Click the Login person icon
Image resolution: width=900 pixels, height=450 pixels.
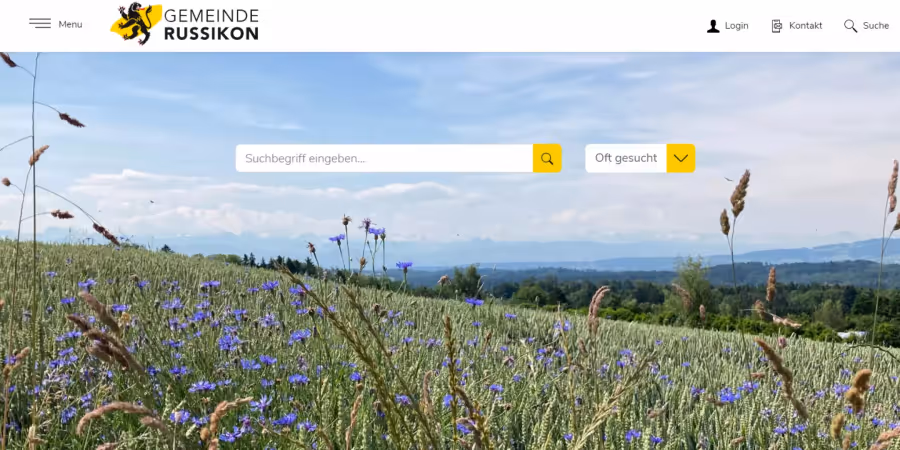713,26
